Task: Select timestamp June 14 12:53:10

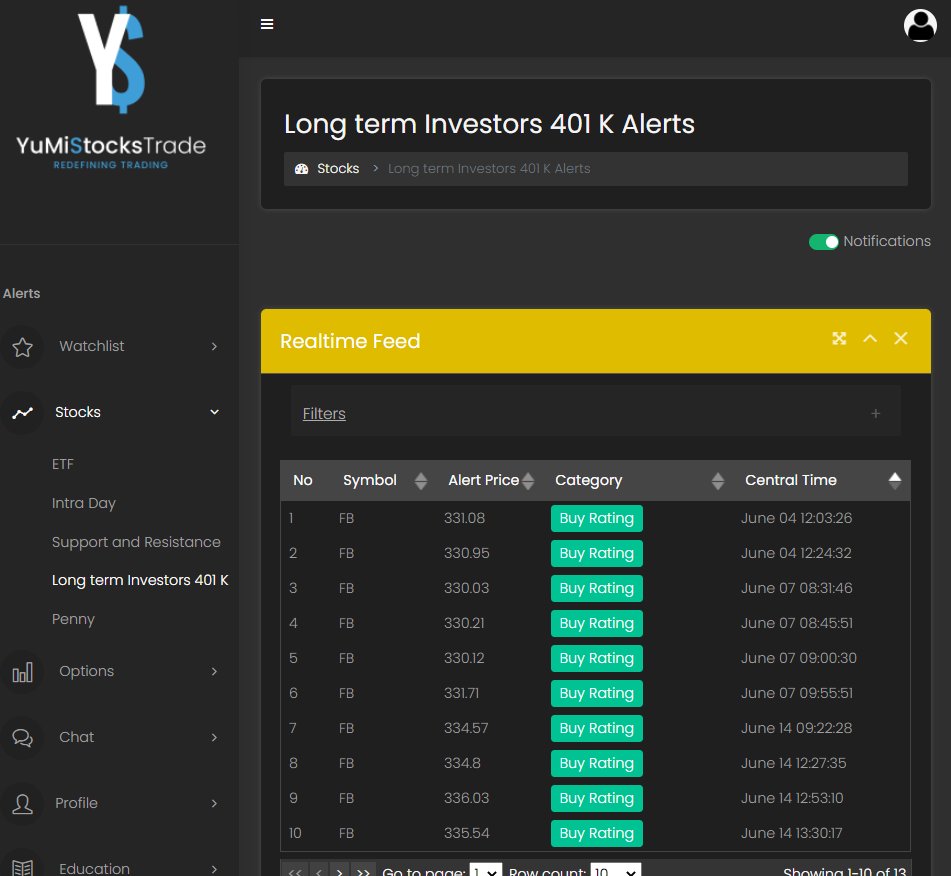Action: pyautogui.click(x=792, y=798)
